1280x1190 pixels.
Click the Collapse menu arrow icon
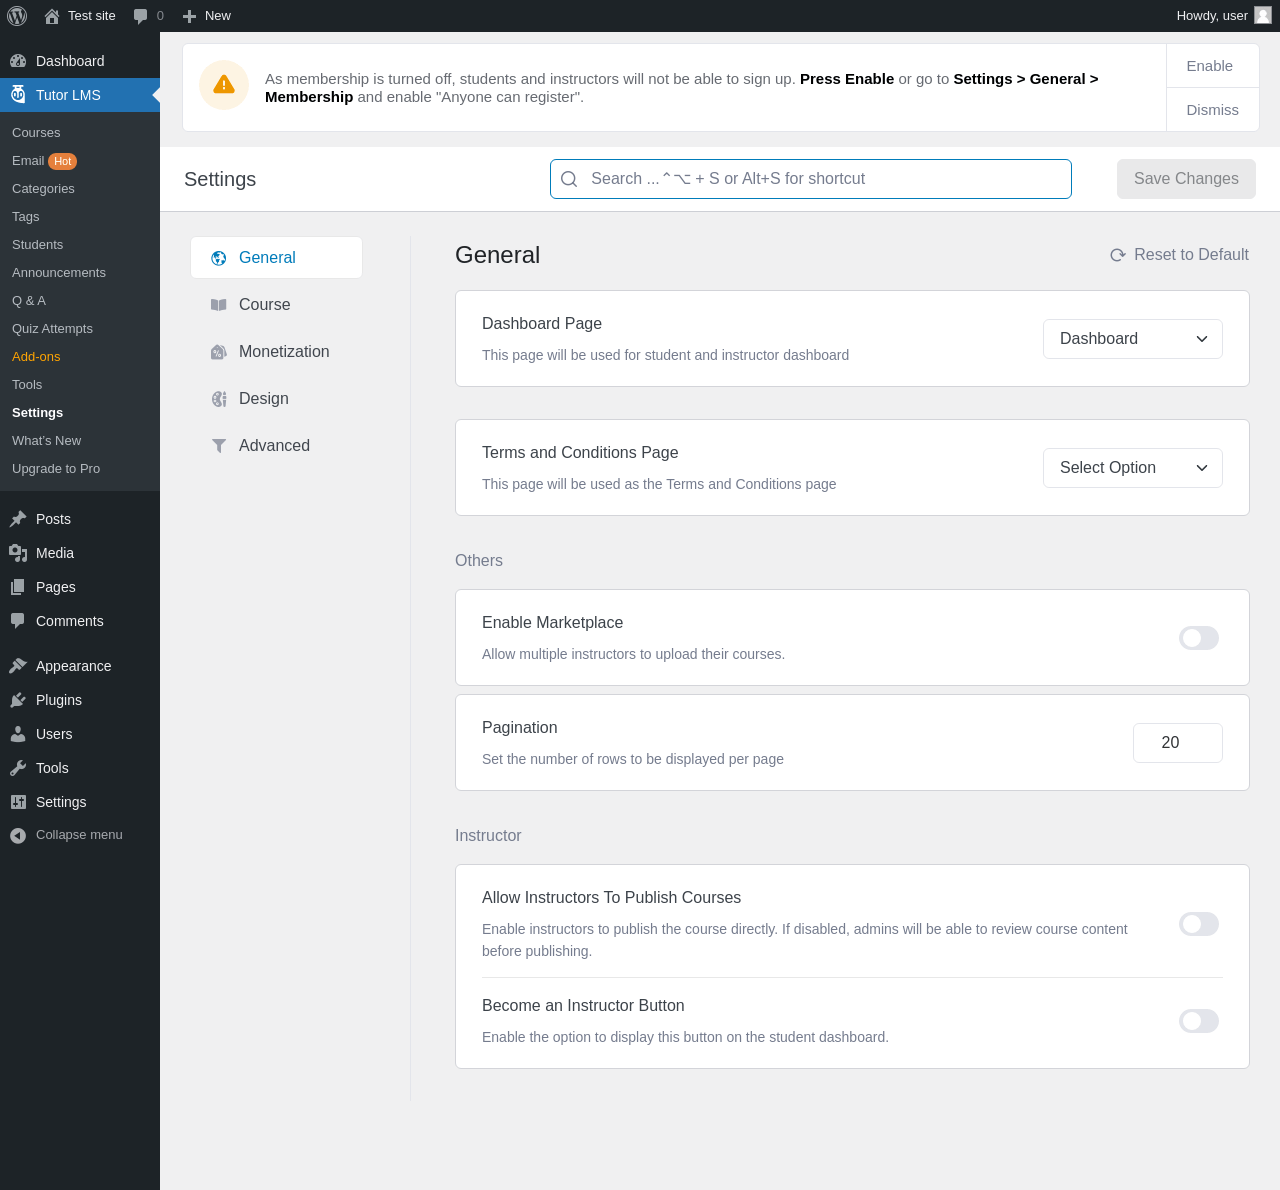18,836
